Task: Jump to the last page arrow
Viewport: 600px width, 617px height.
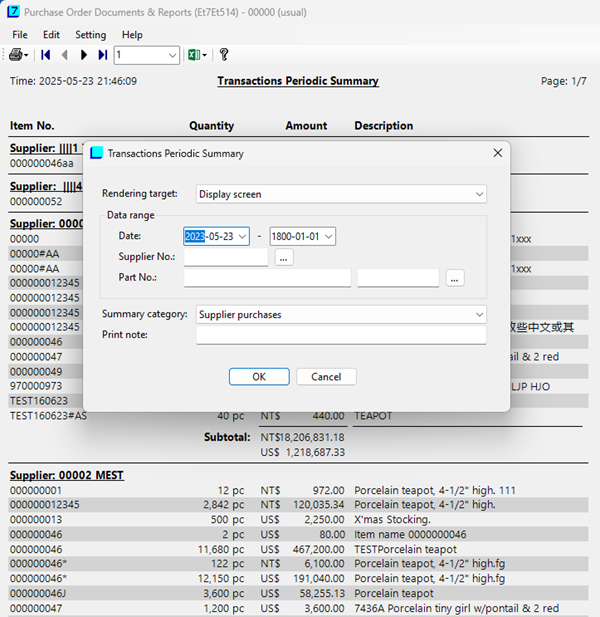Action: click(102, 55)
